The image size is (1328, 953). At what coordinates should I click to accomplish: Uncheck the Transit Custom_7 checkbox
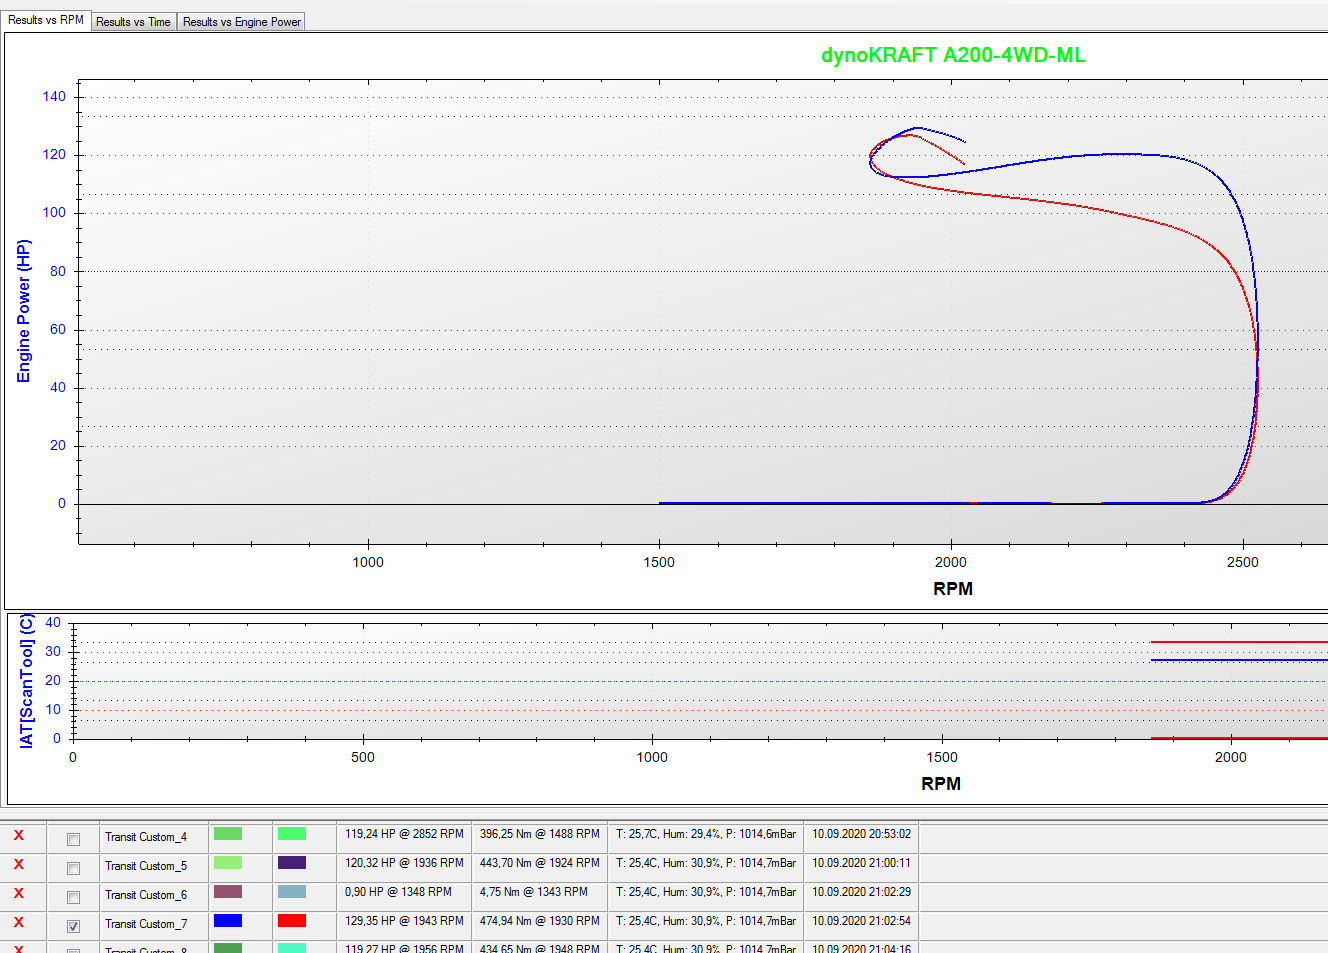click(x=73, y=926)
